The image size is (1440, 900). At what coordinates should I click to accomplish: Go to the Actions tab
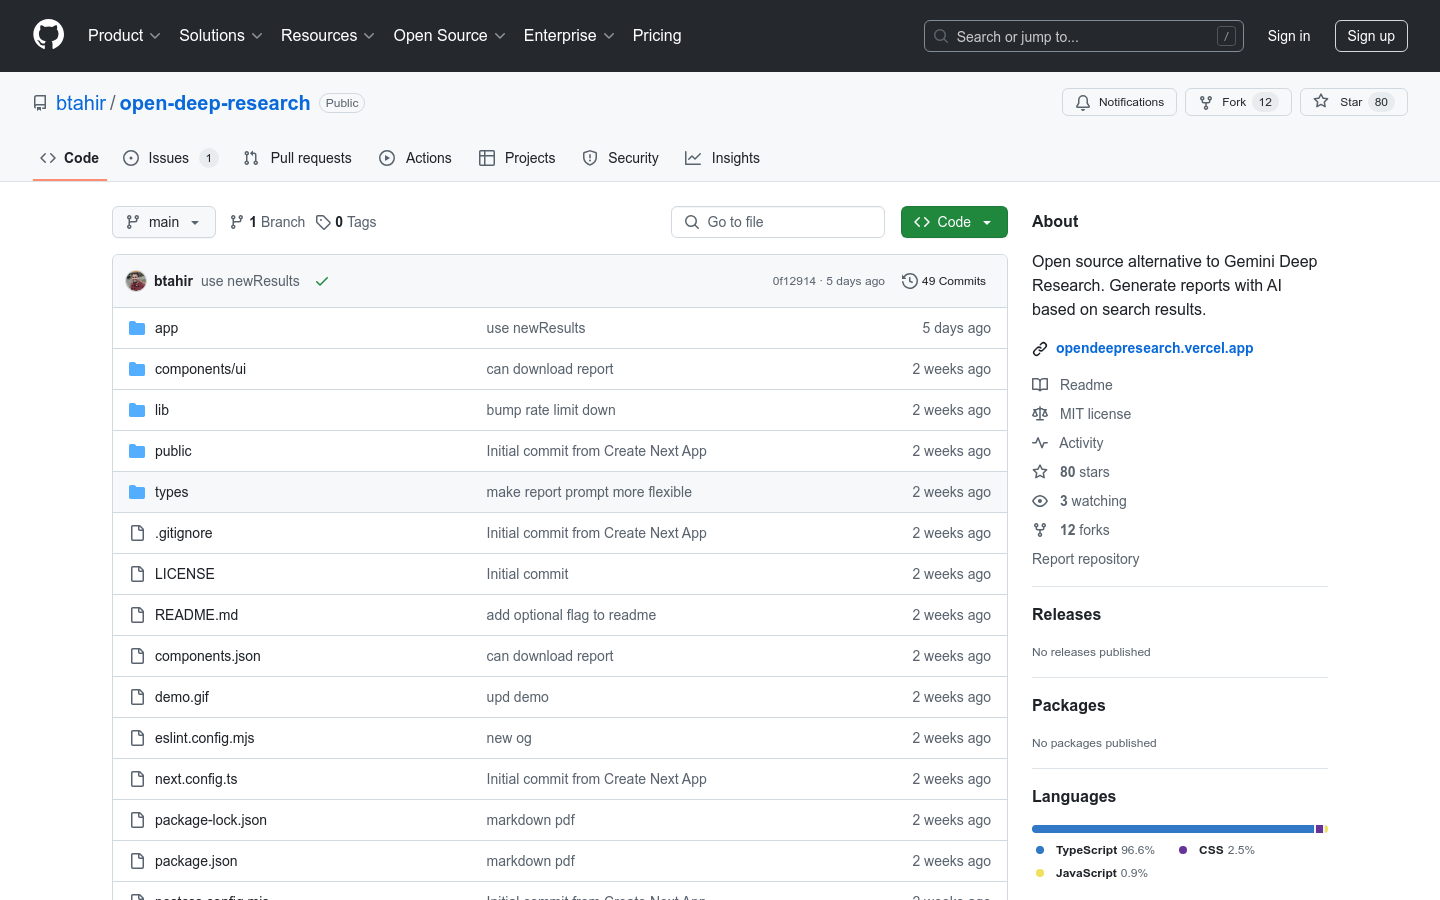[416, 158]
